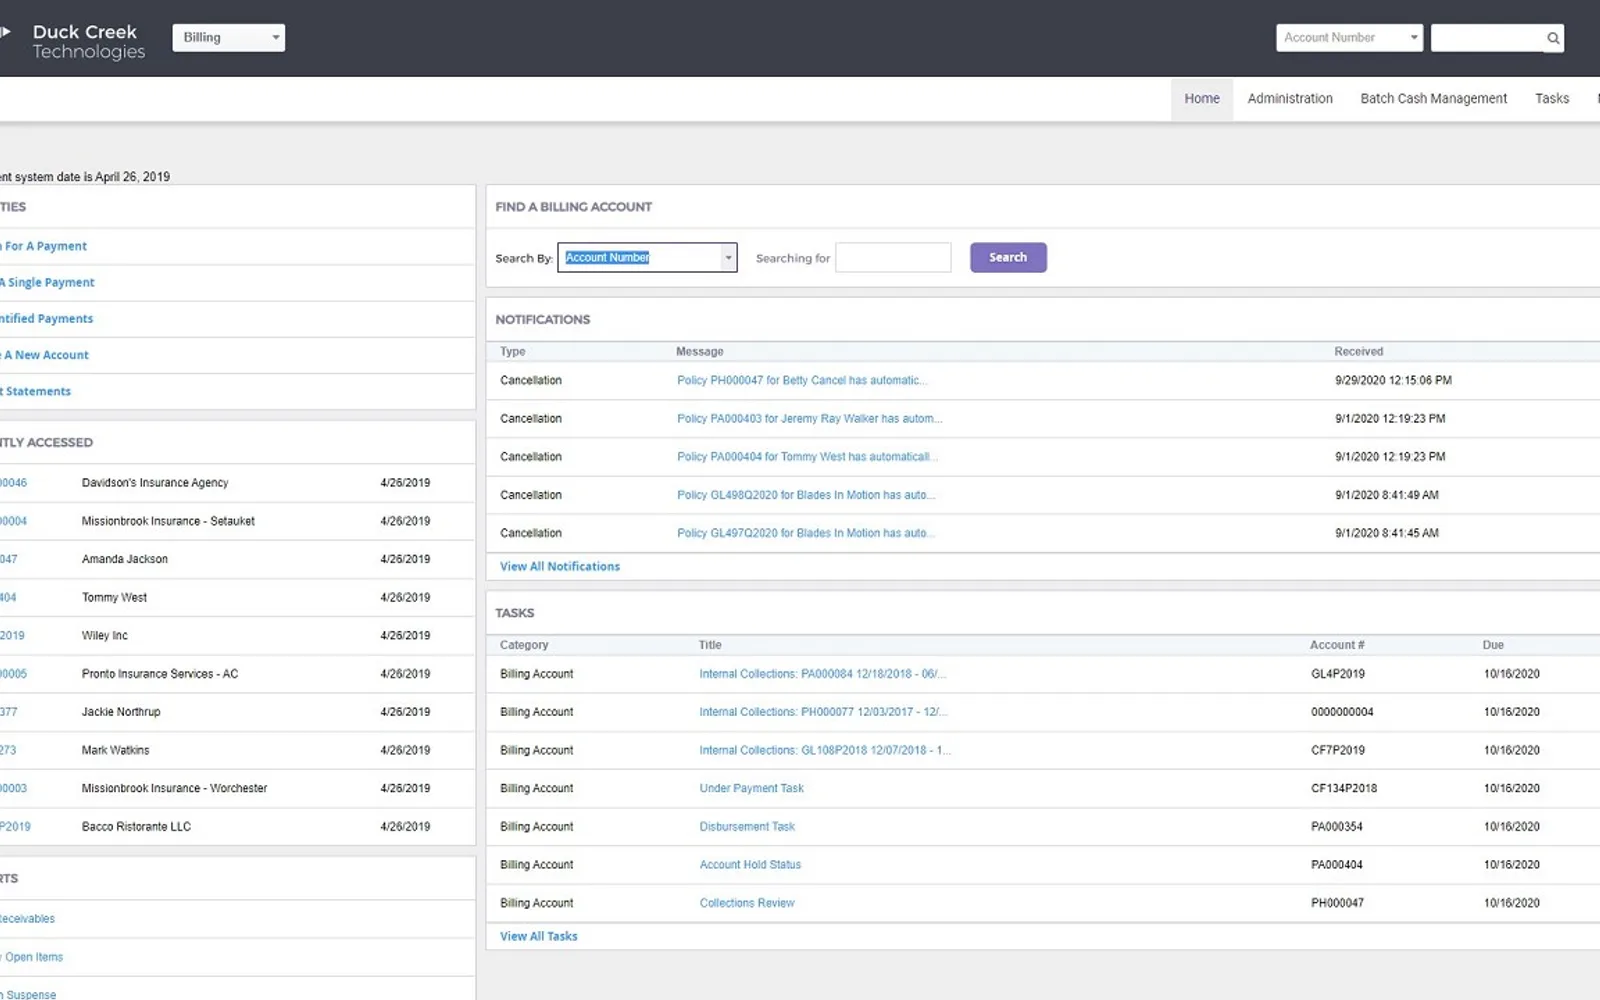Click the A New Account link
Screen dimensions: 1600x1000
pos(46,355)
